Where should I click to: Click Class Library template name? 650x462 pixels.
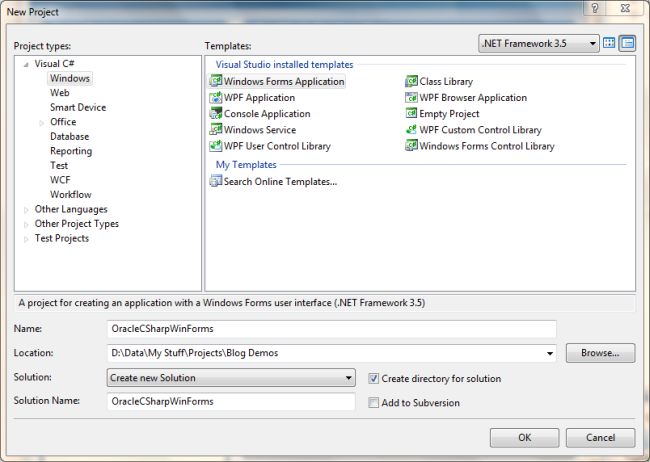[446, 81]
